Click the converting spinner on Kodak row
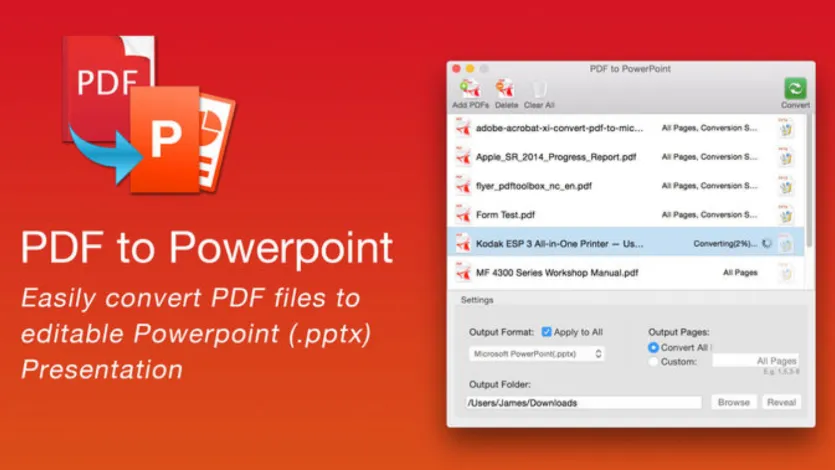The height and width of the screenshot is (470, 835). (x=767, y=244)
